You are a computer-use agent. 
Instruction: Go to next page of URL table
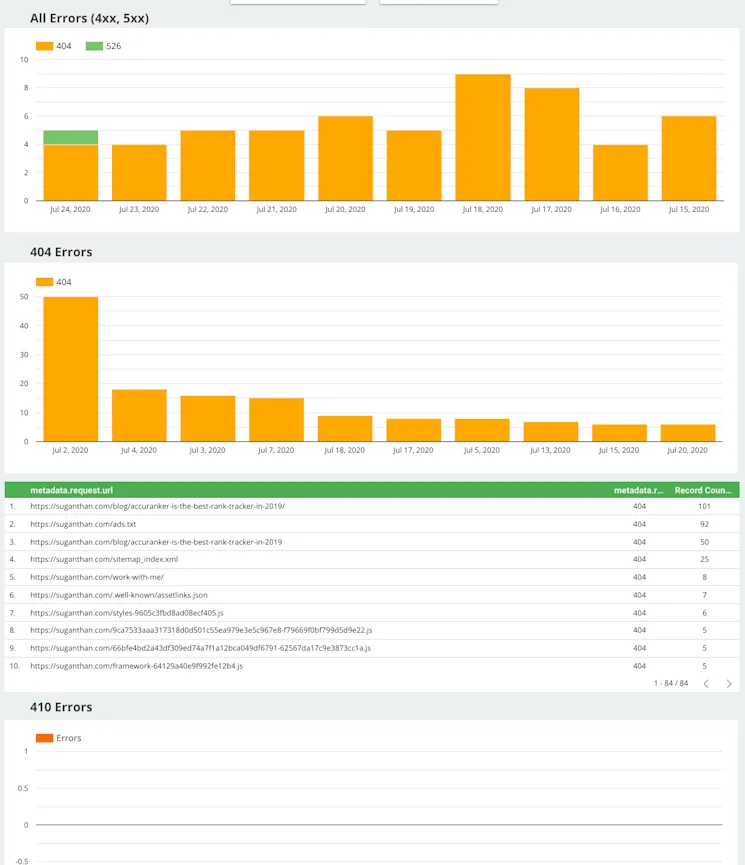729,683
